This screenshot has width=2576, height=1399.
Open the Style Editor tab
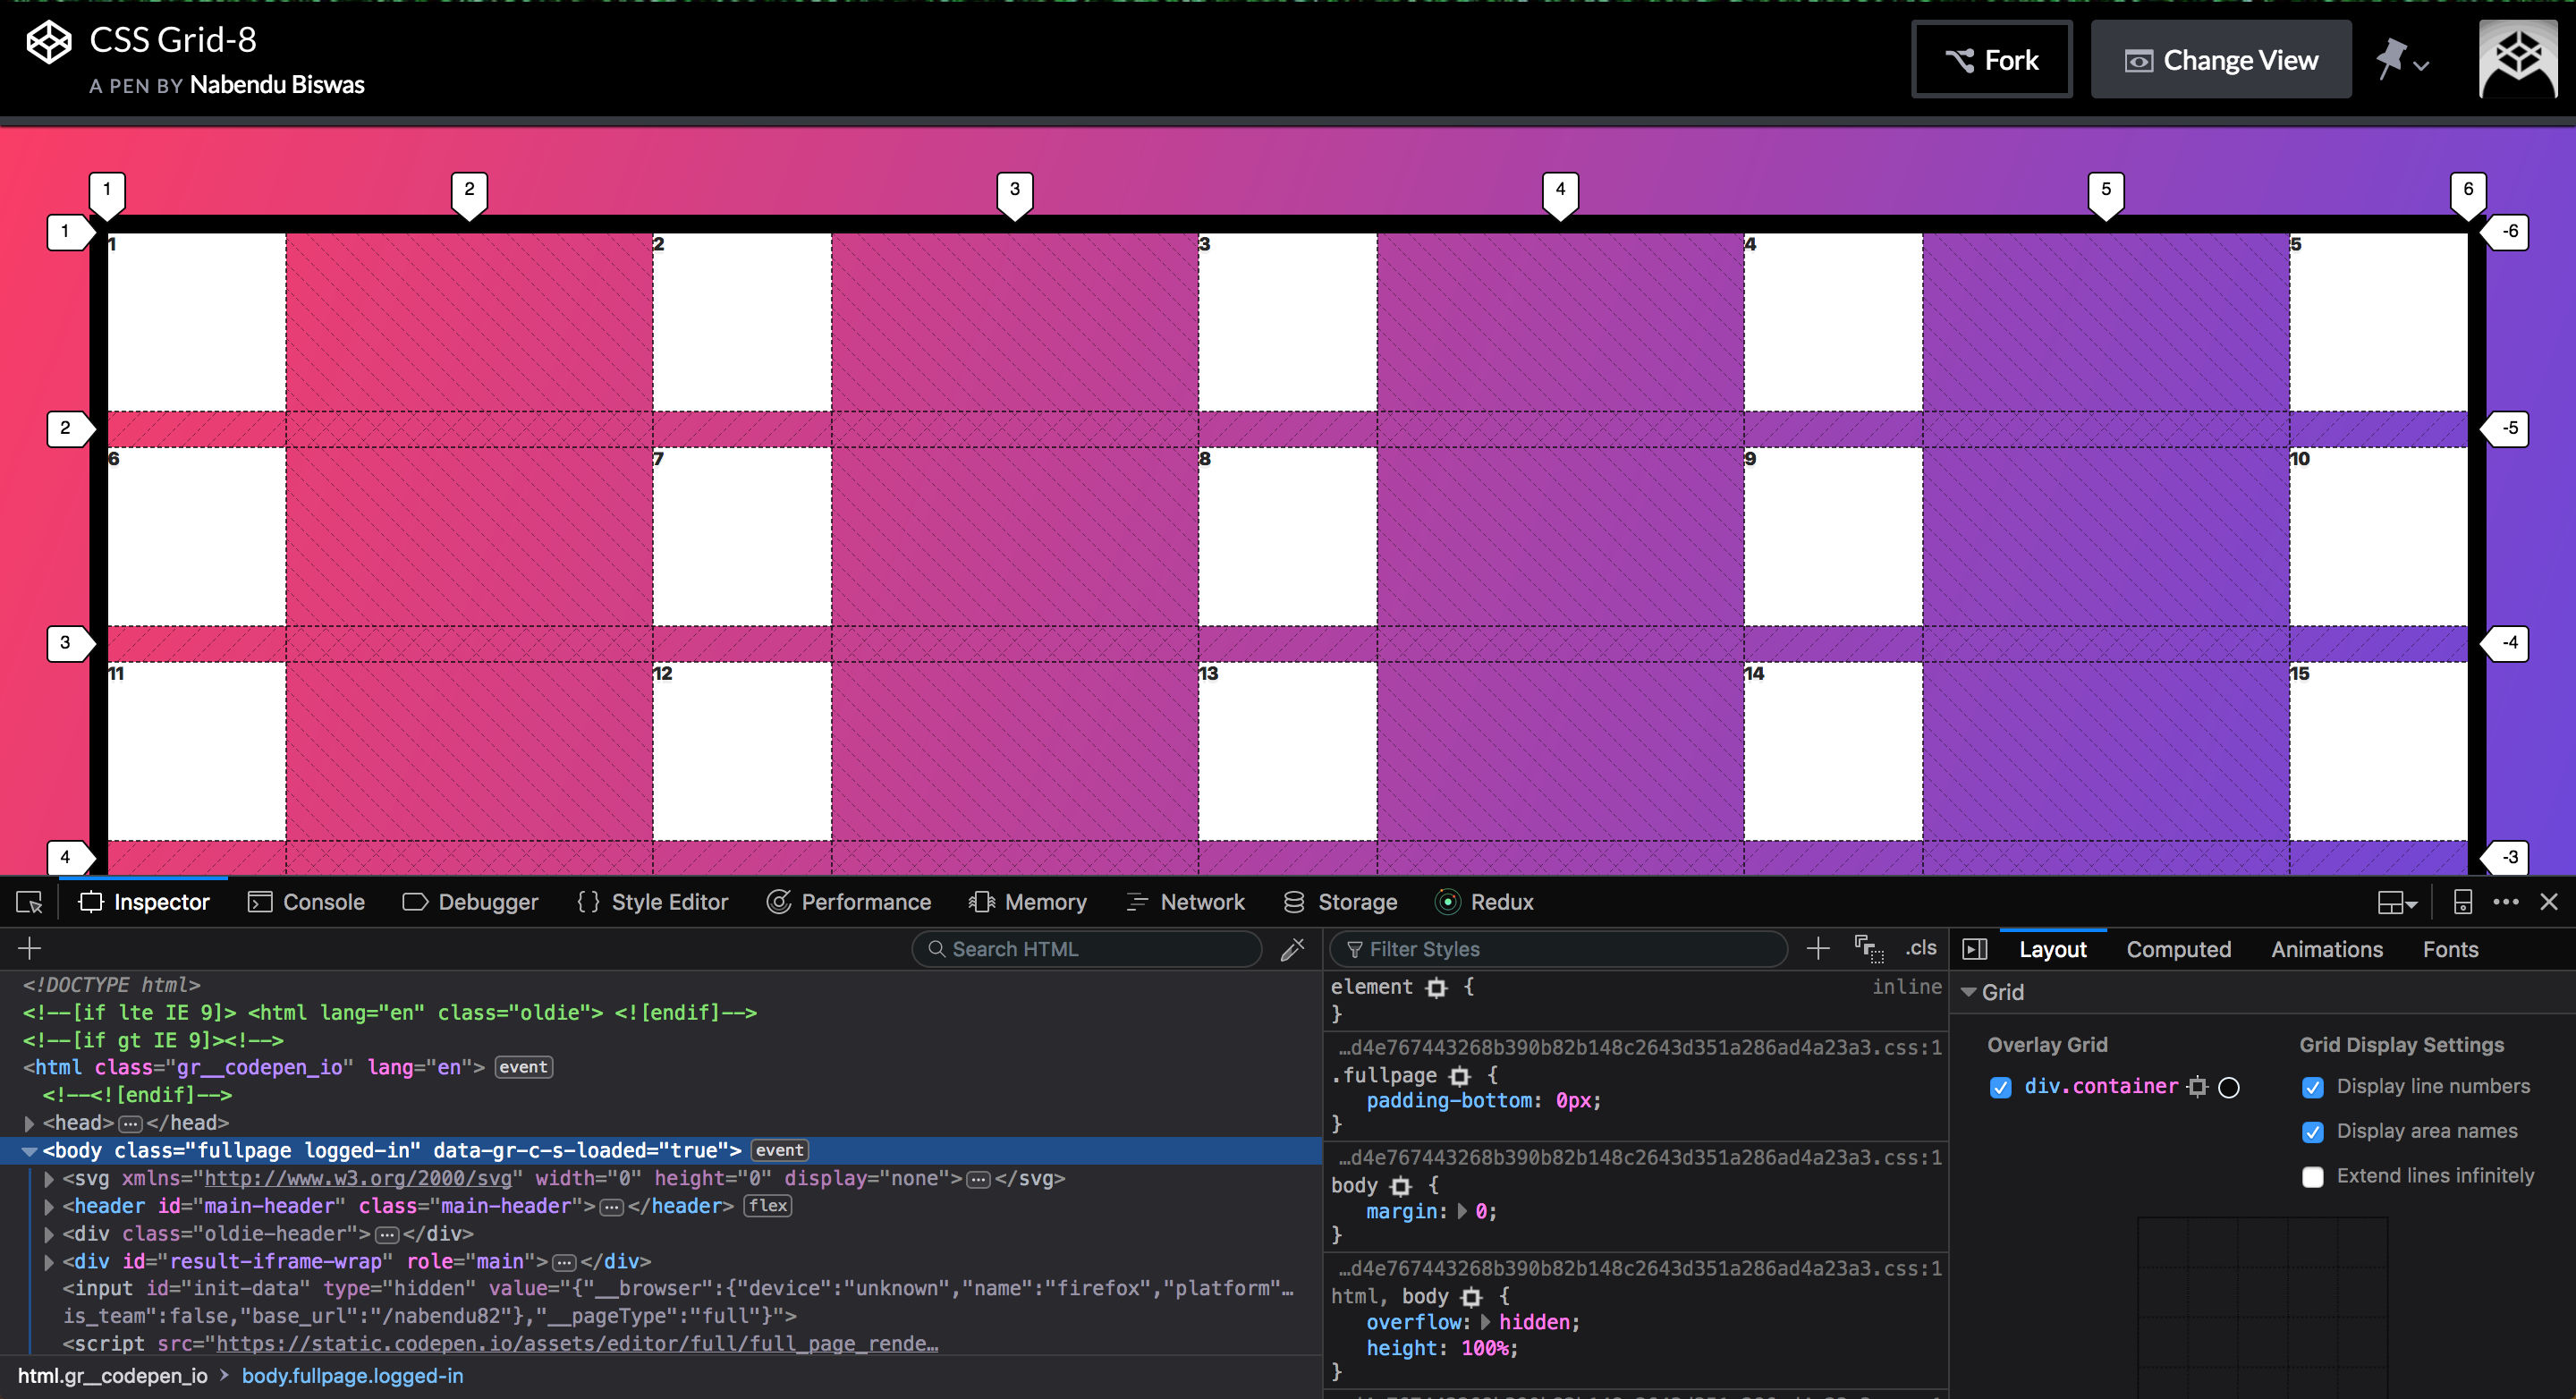coord(652,902)
